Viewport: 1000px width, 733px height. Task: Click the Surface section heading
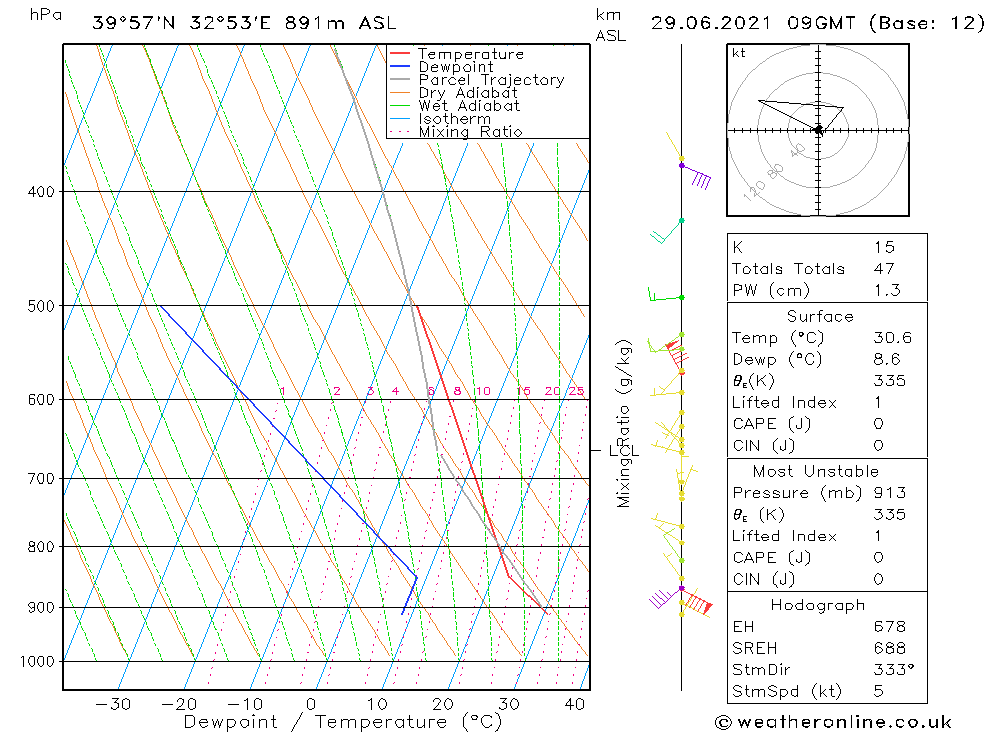tap(820, 316)
